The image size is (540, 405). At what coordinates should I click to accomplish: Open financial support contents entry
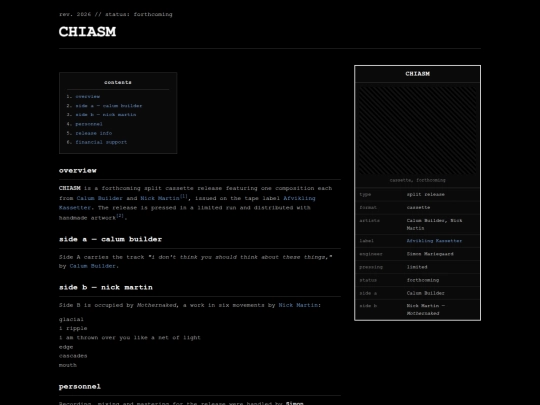pos(101,142)
